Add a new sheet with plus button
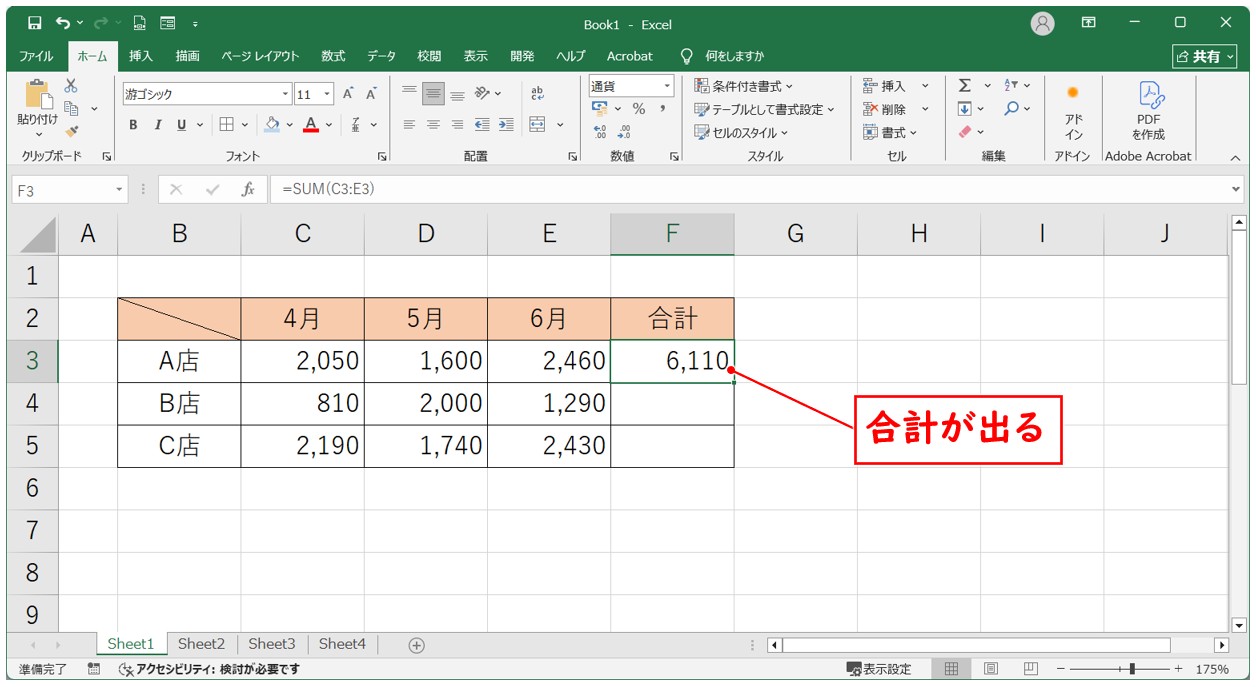This screenshot has width=1256, height=687. 417,645
